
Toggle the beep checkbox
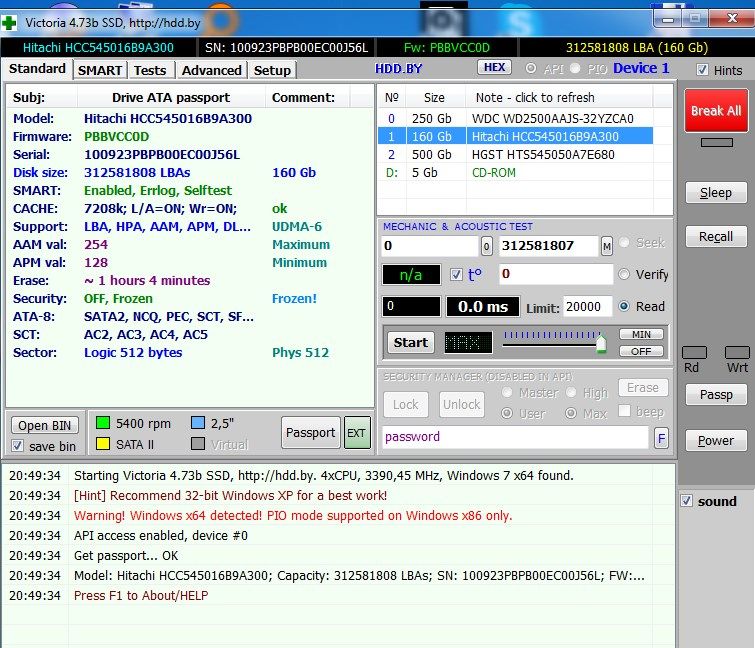[624, 411]
